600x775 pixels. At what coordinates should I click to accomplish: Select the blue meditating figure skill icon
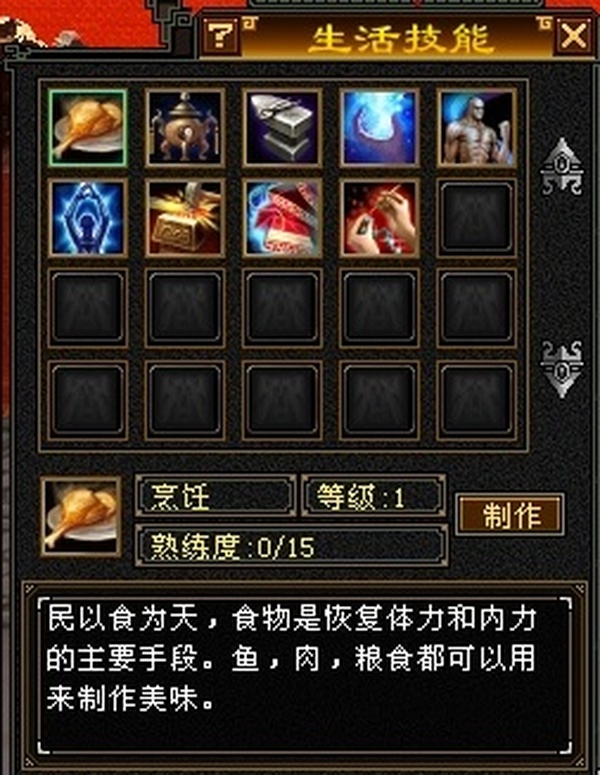pos(87,218)
